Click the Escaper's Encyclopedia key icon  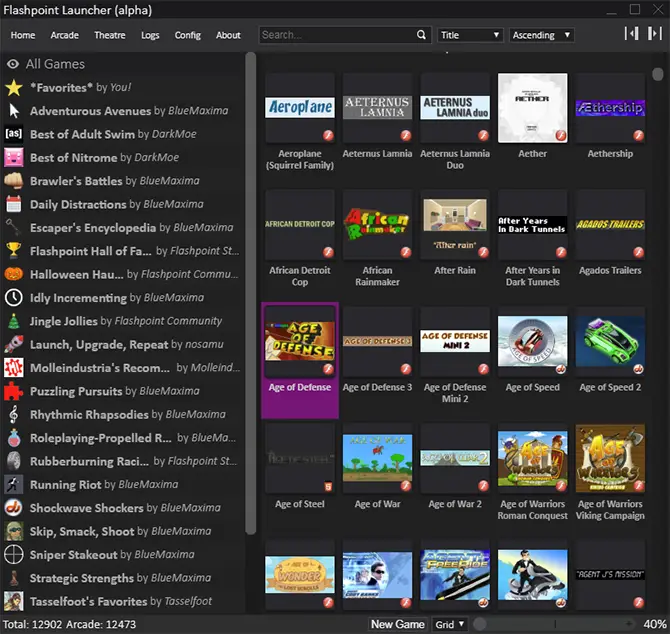(14, 228)
